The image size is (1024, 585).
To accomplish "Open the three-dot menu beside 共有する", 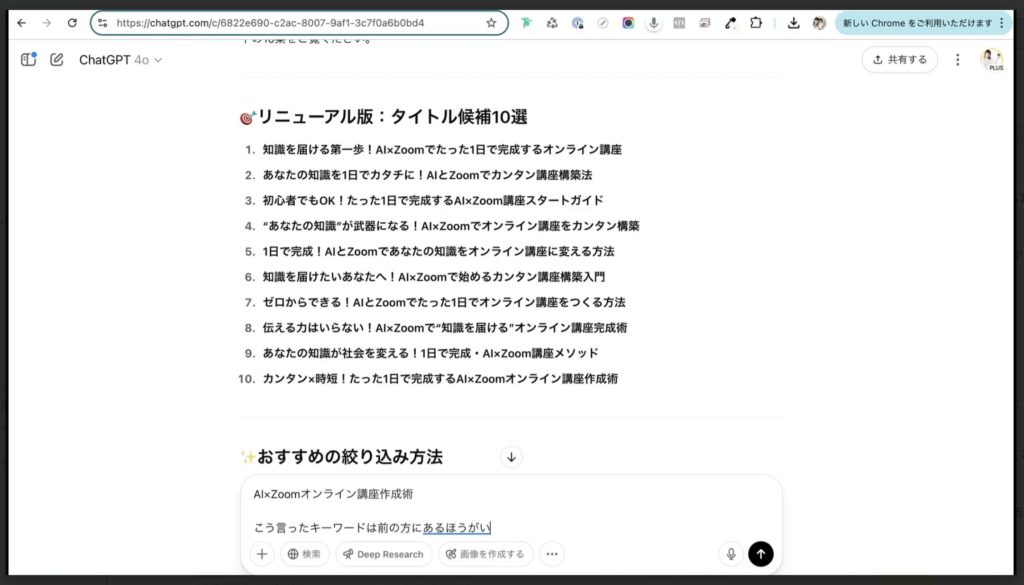I will tap(958, 60).
